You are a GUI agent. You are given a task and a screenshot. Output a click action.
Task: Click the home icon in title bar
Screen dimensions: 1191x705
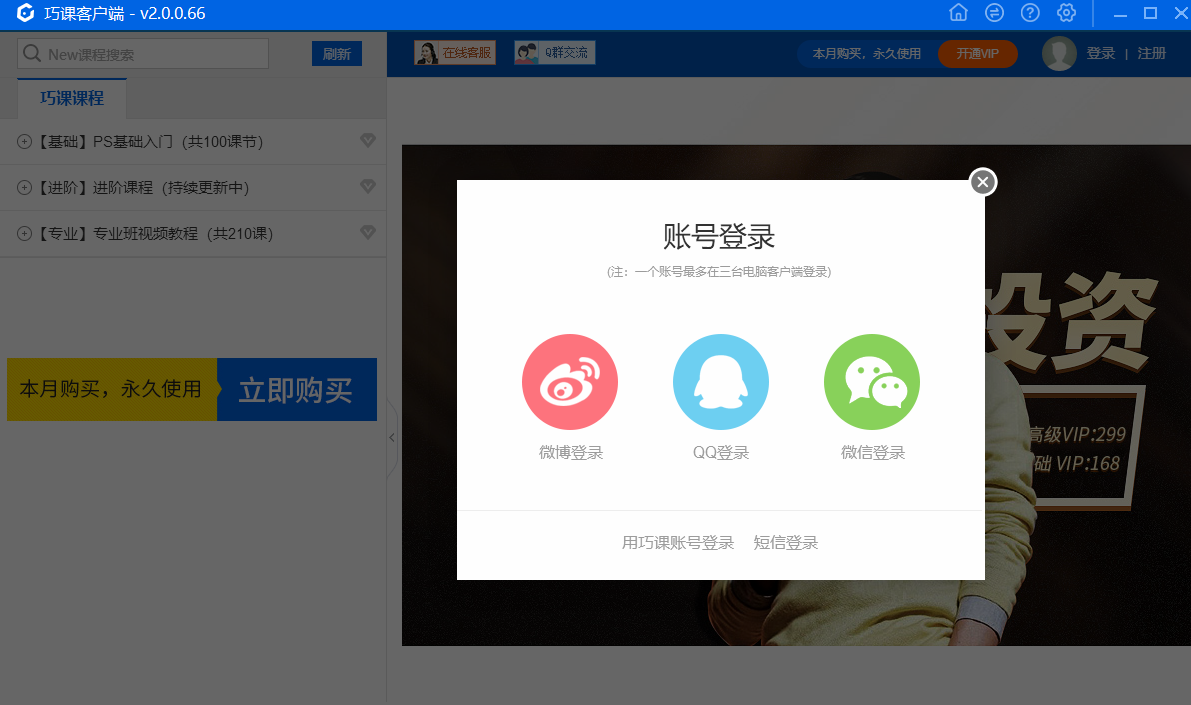click(958, 13)
